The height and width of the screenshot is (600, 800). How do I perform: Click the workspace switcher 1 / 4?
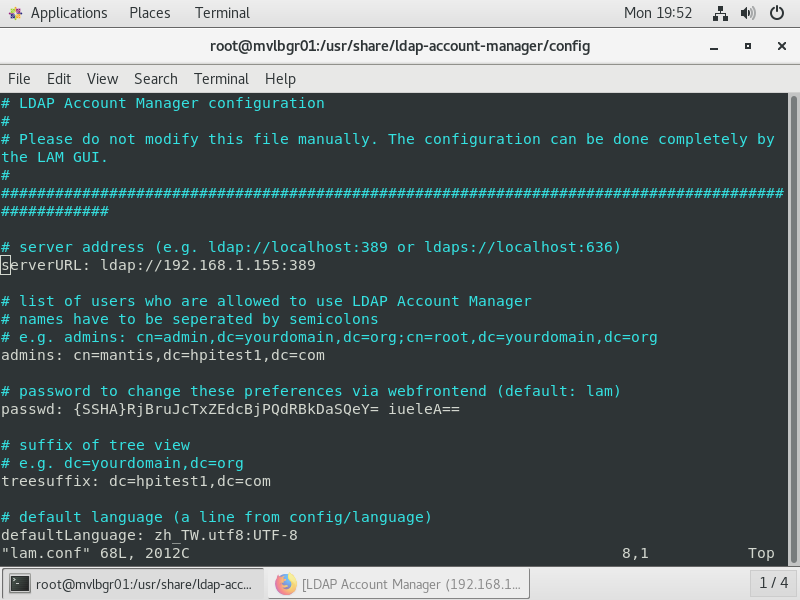pyautogui.click(x=773, y=583)
